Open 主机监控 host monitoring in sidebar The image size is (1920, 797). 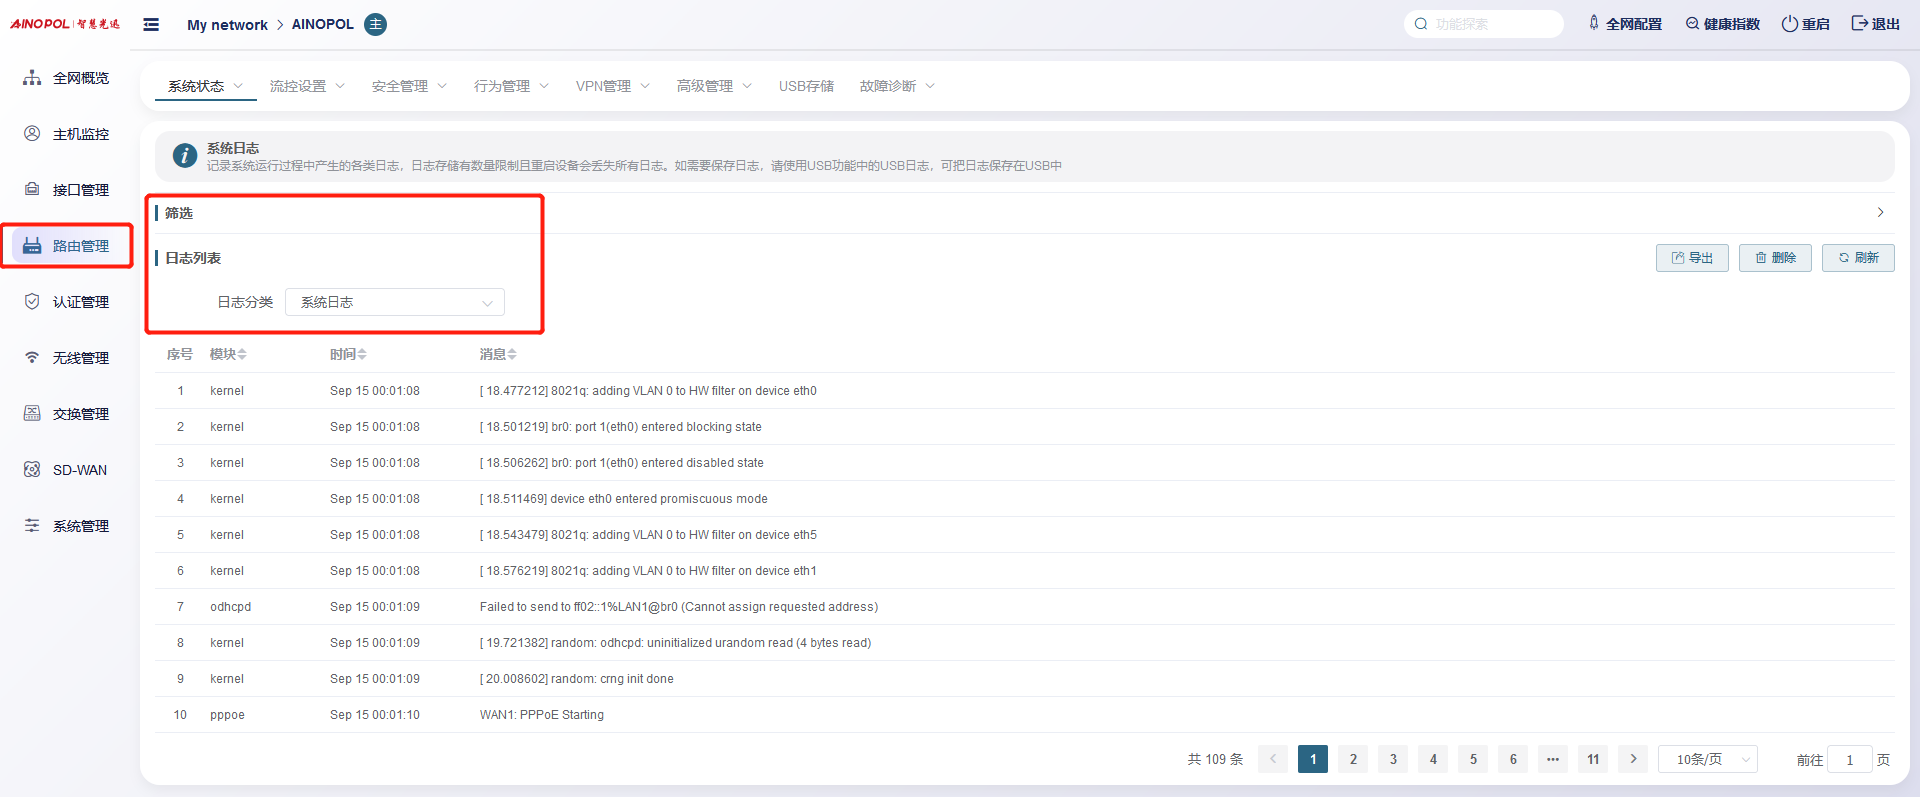[67, 134]
